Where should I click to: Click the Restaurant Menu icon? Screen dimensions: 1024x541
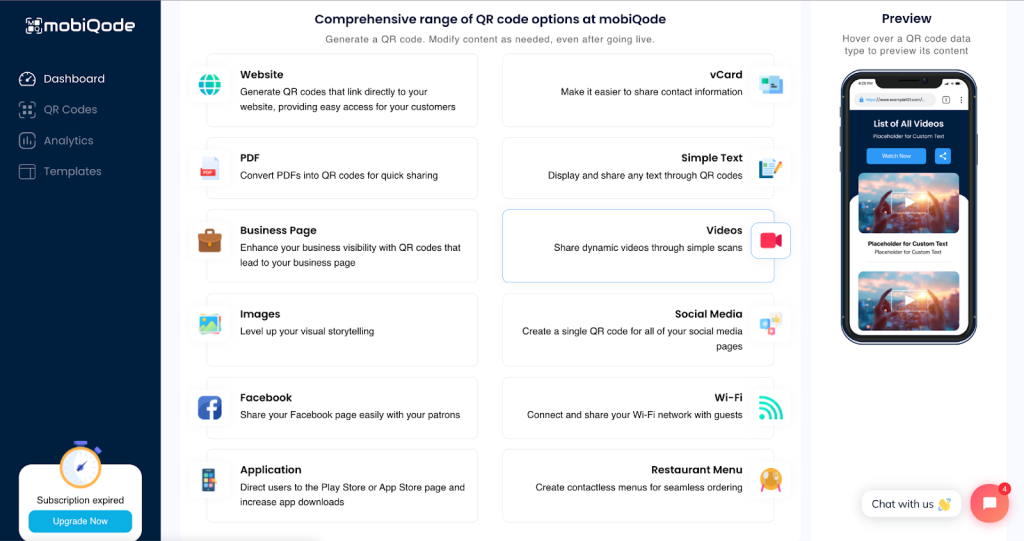770,479
